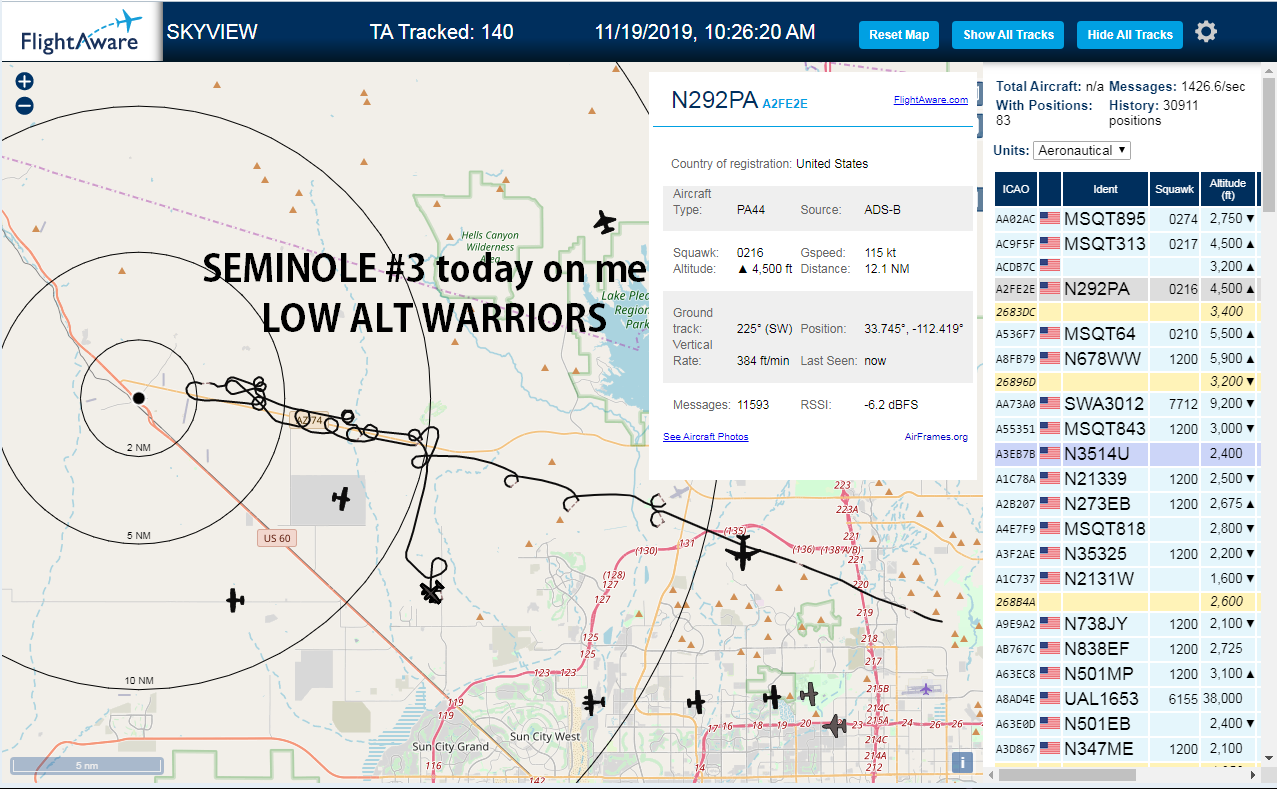Screen dimensions: 1277x789
Task: Select the MSQT818 row
Action: [1126, 528]
